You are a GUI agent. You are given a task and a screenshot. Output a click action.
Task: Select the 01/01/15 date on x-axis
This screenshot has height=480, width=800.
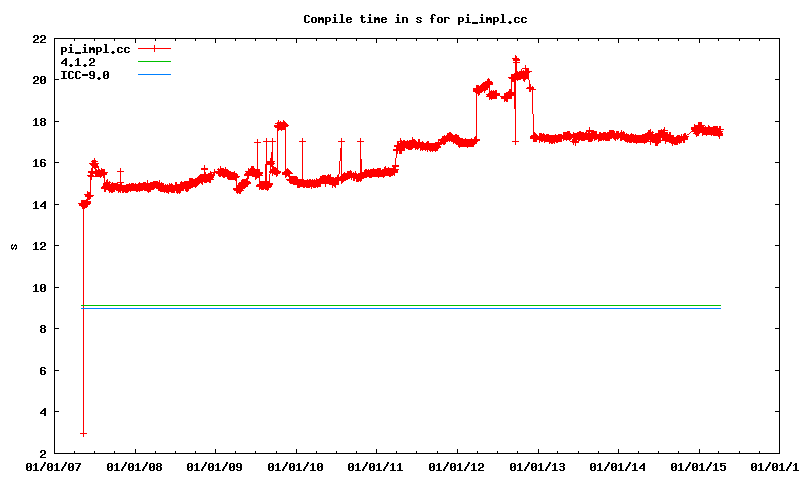[698, 466]
